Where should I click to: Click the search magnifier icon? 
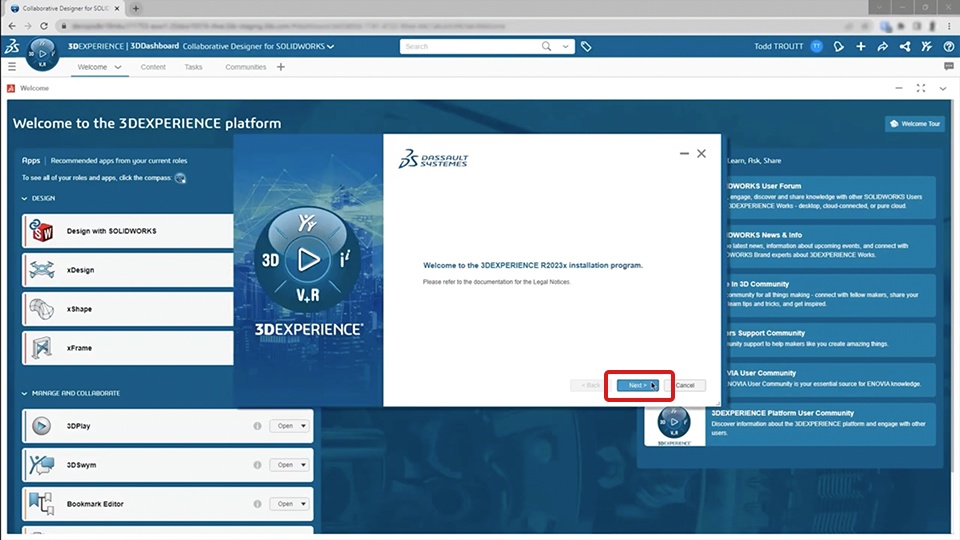546,46
